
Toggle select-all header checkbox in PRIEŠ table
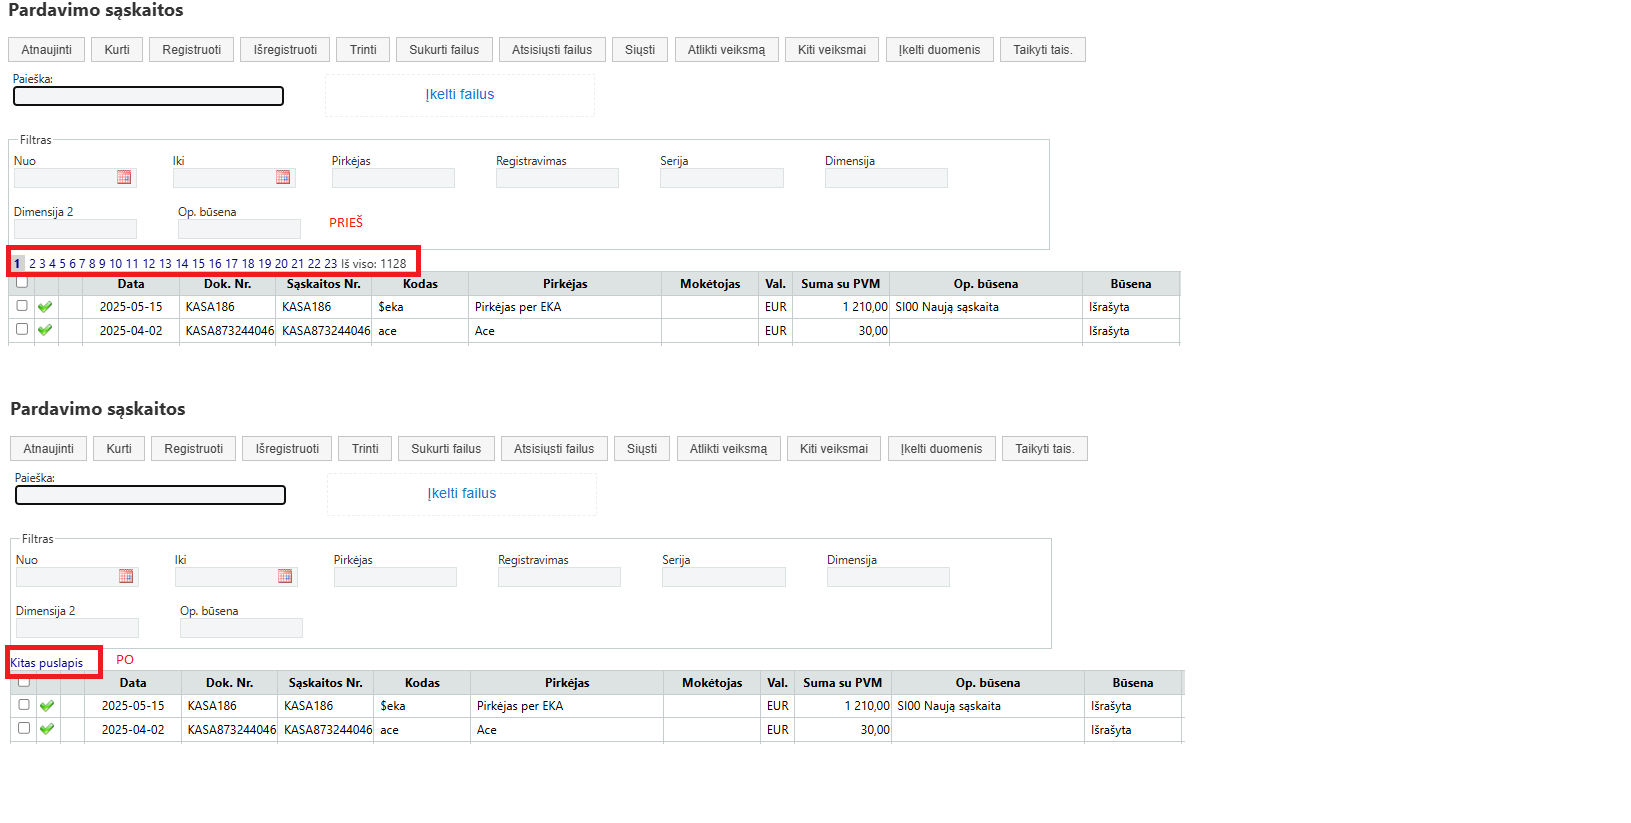tap(22, 282)
